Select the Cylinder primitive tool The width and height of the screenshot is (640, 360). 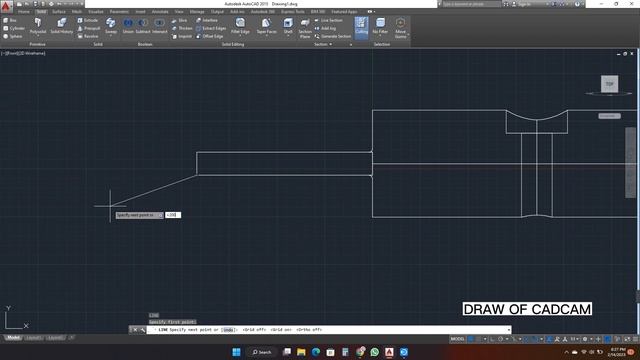(x=14, y=28)
